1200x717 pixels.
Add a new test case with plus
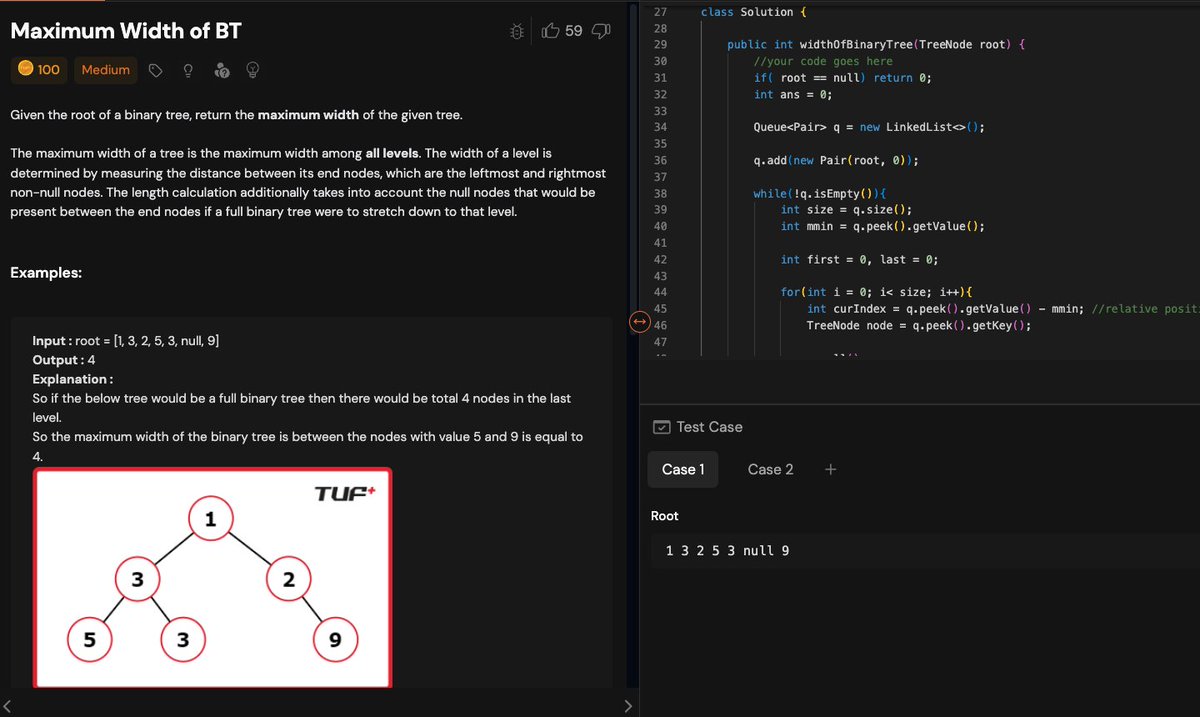click(831, 469)
